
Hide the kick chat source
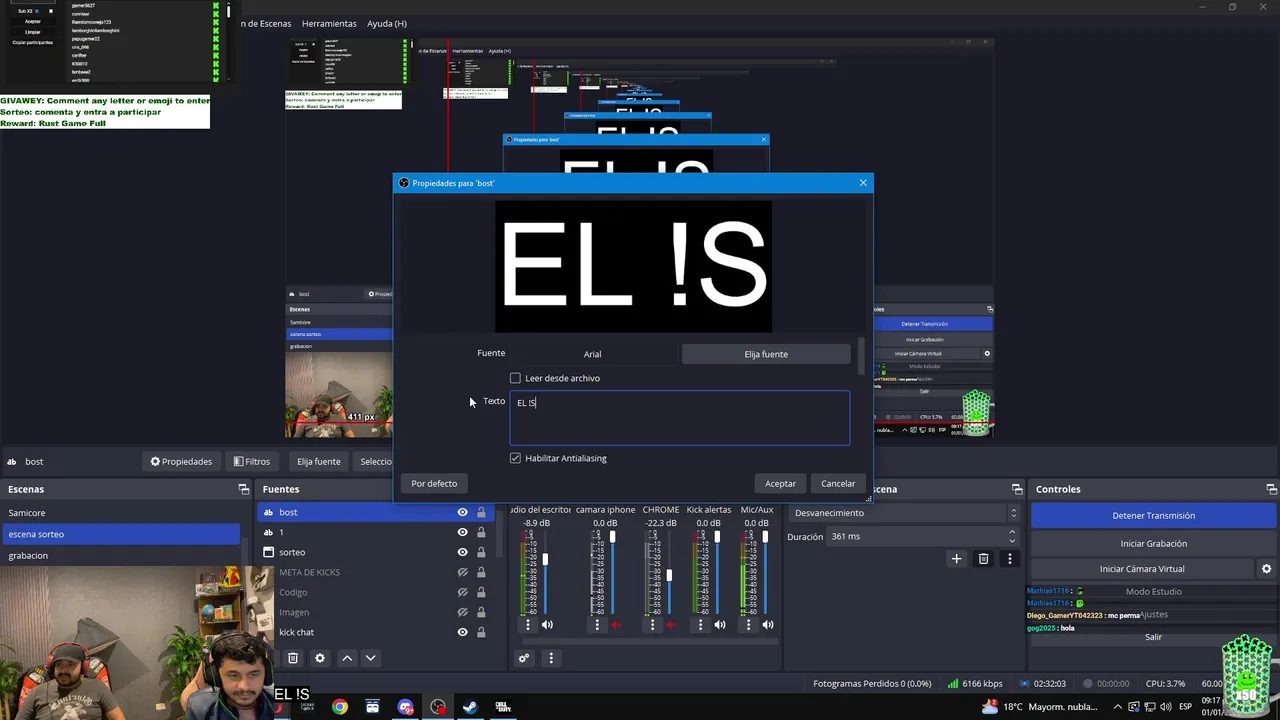[462, 632]
